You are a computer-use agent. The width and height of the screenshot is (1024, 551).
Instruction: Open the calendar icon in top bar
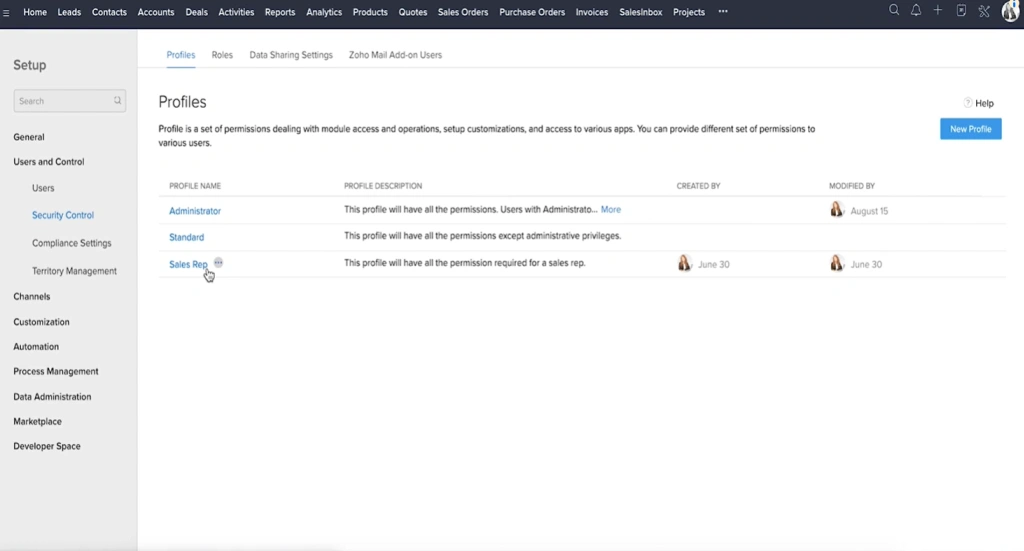point(961,10)
